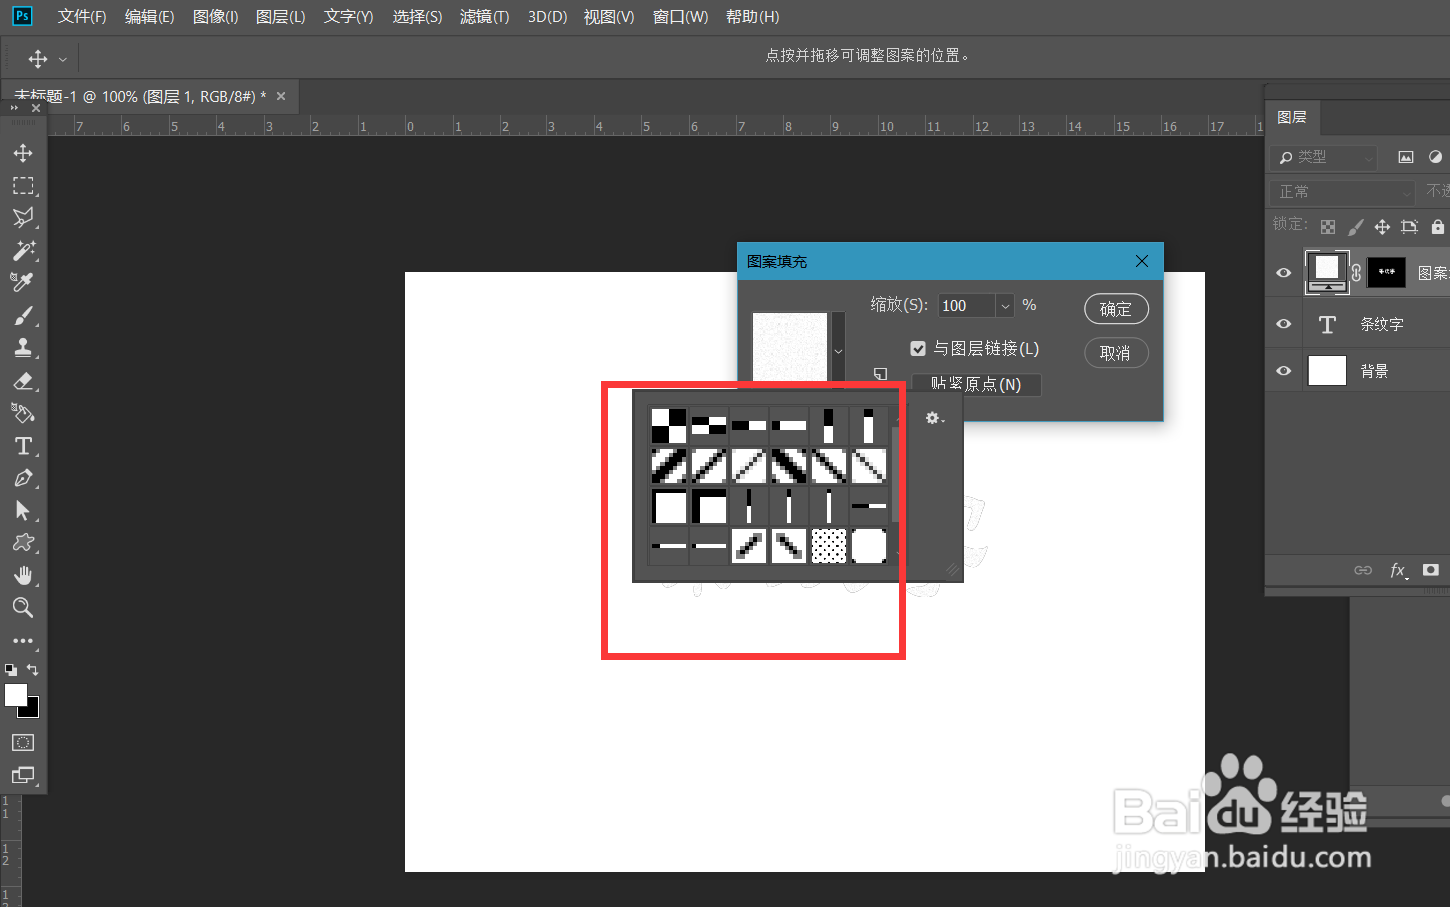1450x907 pixels.
Task: Click the foreground color swatch
Action: tap(14, 693)
